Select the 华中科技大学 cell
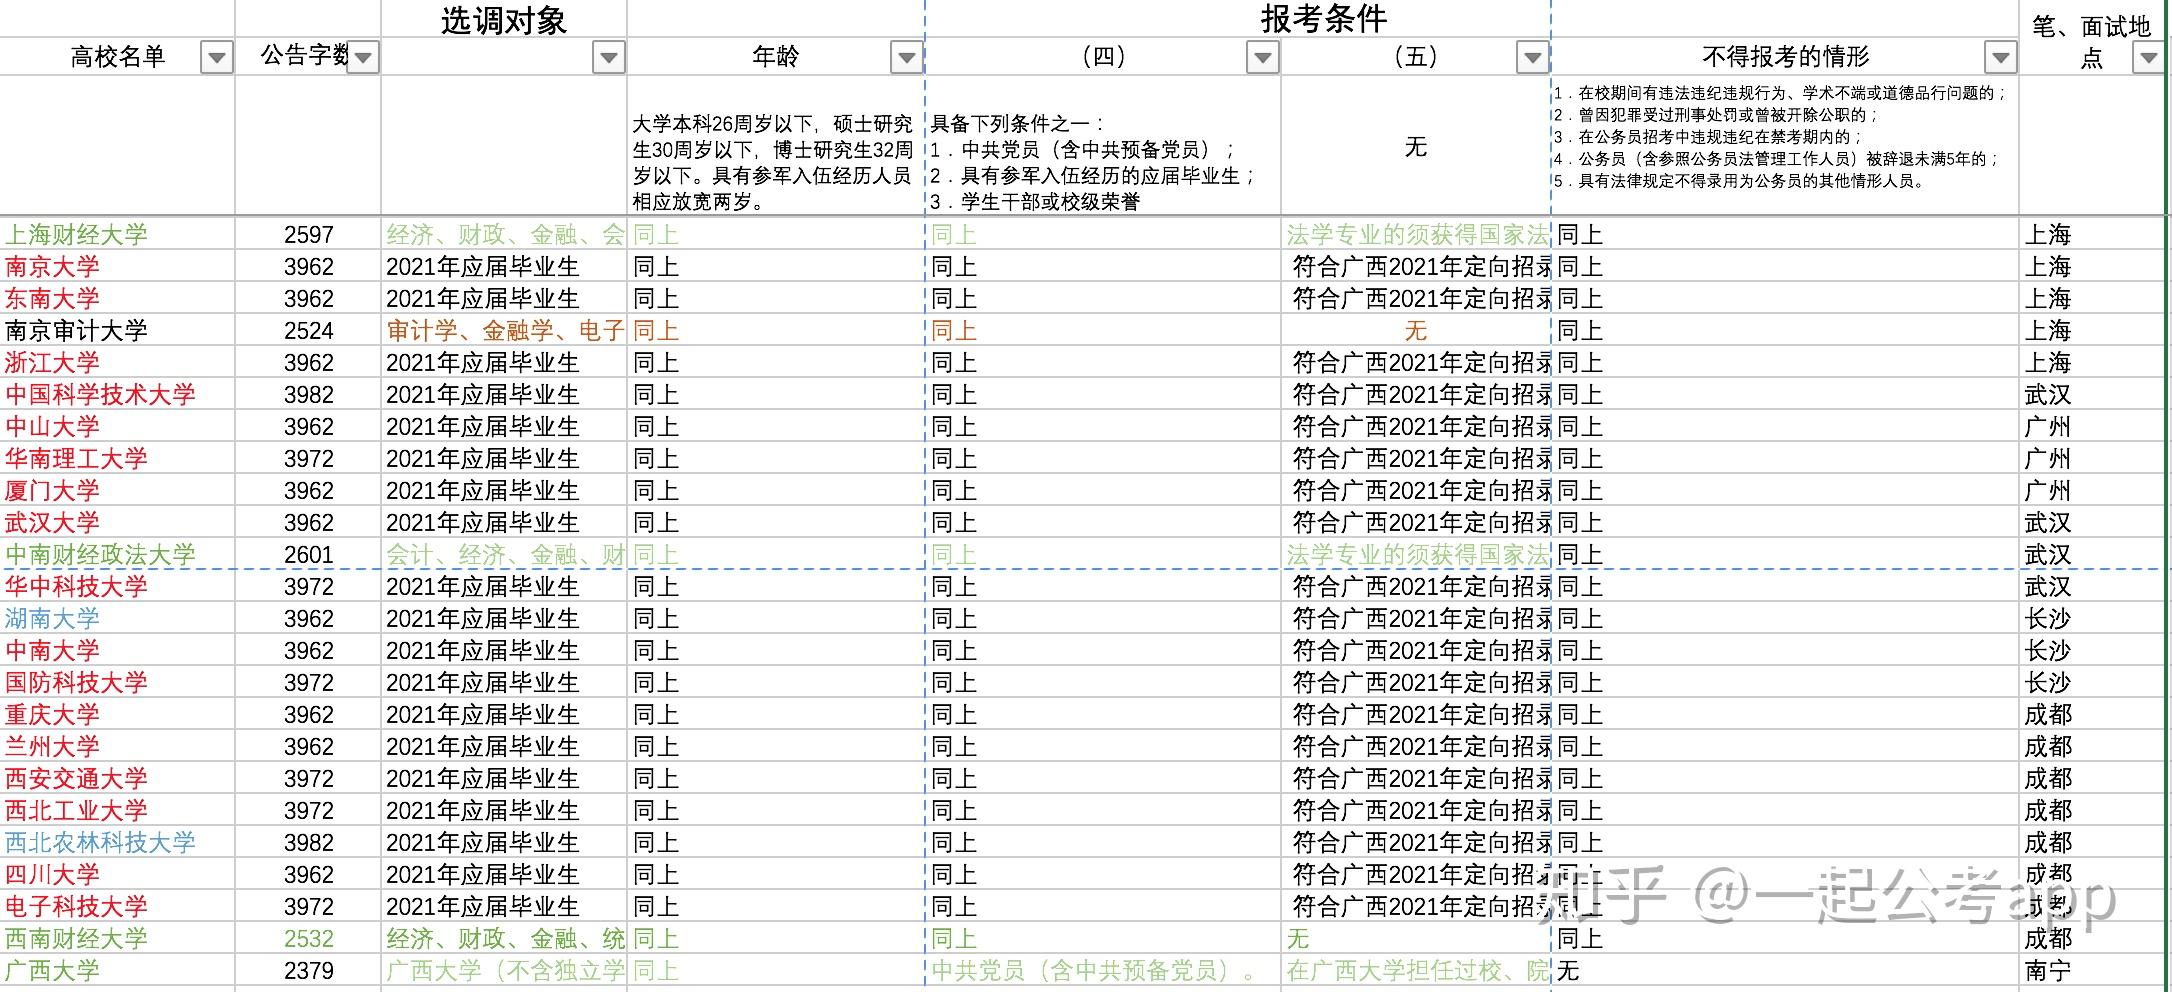2172x992 pixels. pos(118,587)
